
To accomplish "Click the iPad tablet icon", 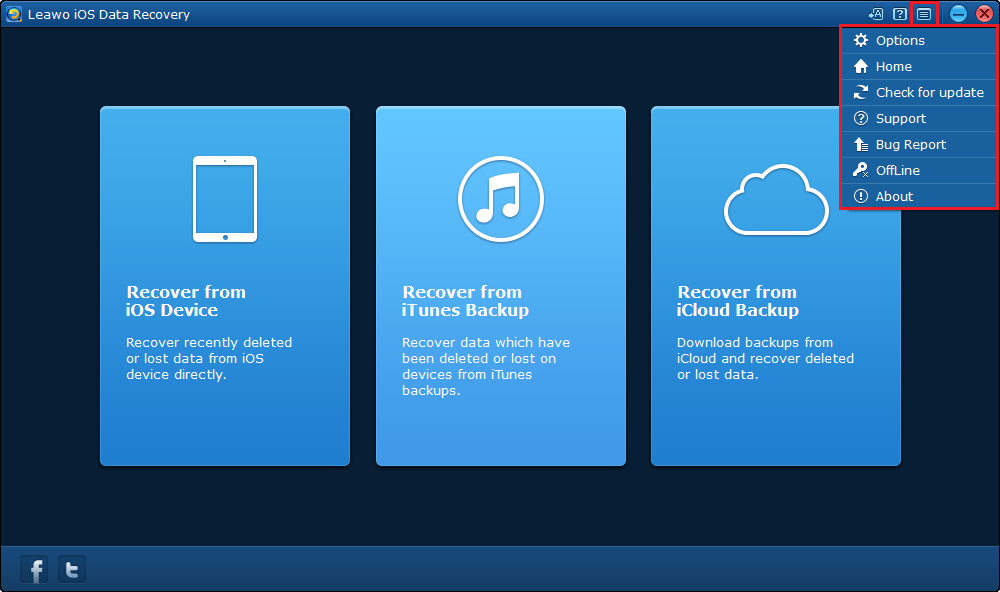I will coord(225,199).
